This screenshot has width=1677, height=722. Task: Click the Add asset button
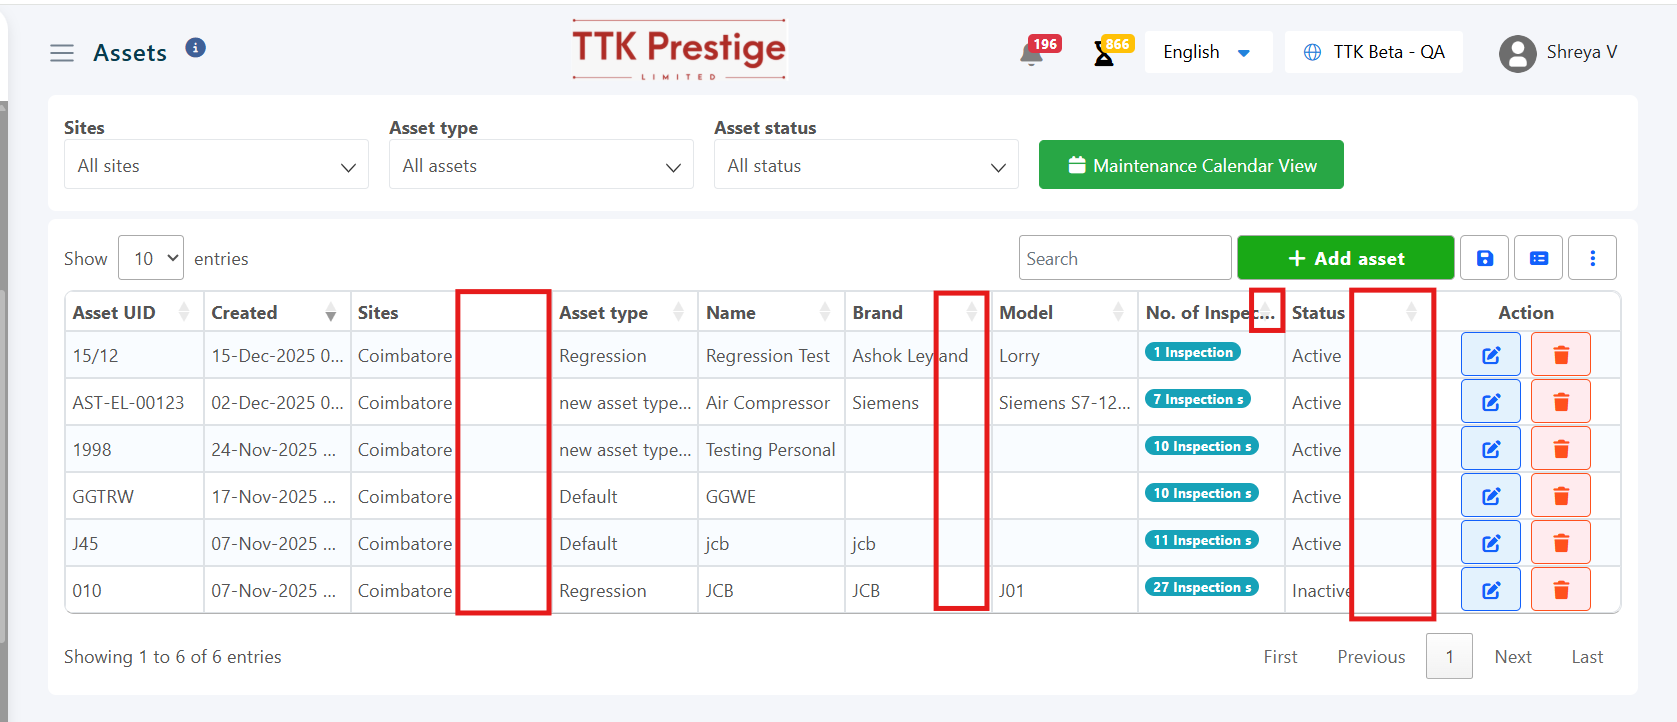coord(1345,258)
